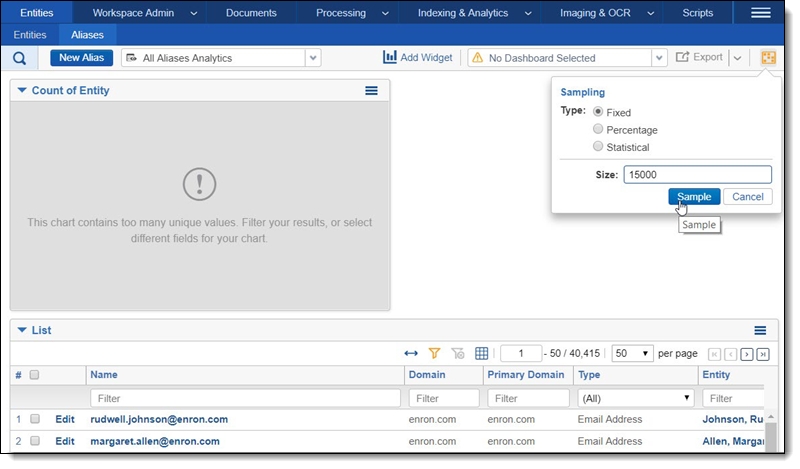Click the fit column width arrows icon
The image size is (800, 469).
[x=411, y=354]
